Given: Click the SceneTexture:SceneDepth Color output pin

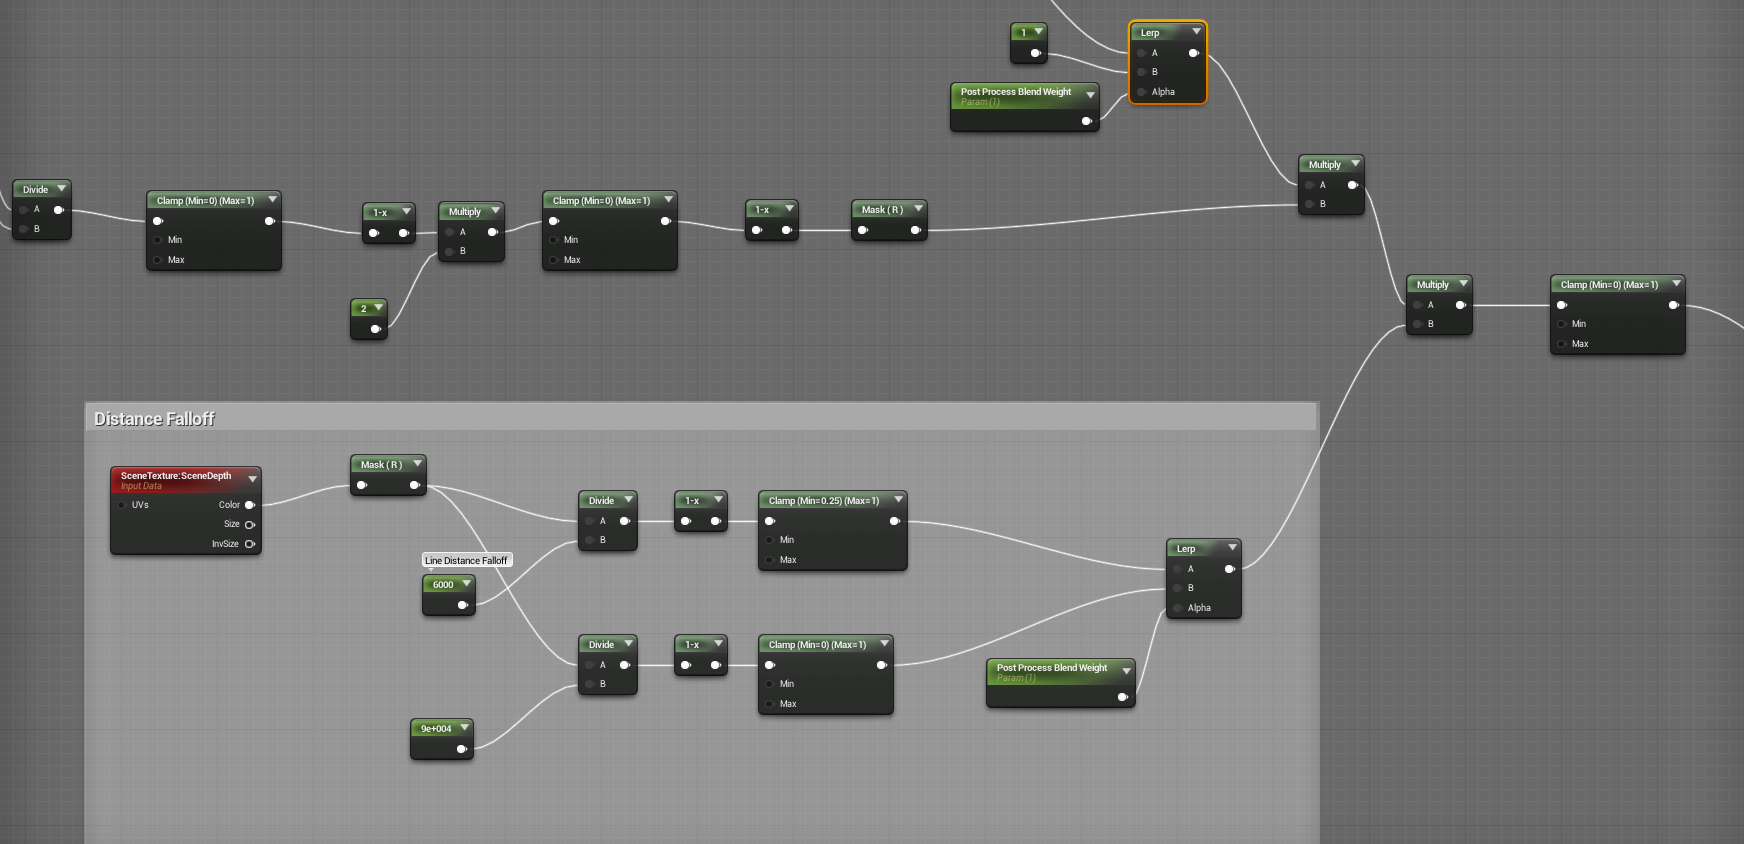Looking at the screenshot, I should [x=250, y=505].
